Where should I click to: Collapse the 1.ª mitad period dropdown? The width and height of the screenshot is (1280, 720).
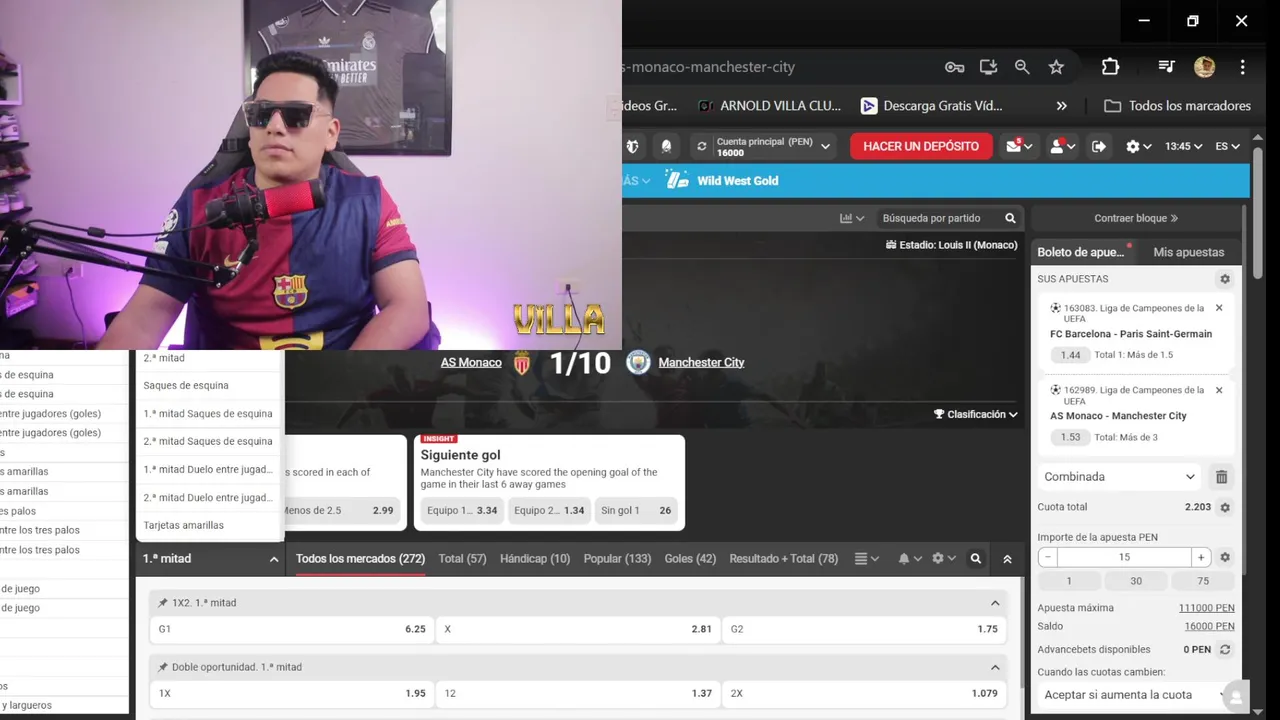[209, 559]
